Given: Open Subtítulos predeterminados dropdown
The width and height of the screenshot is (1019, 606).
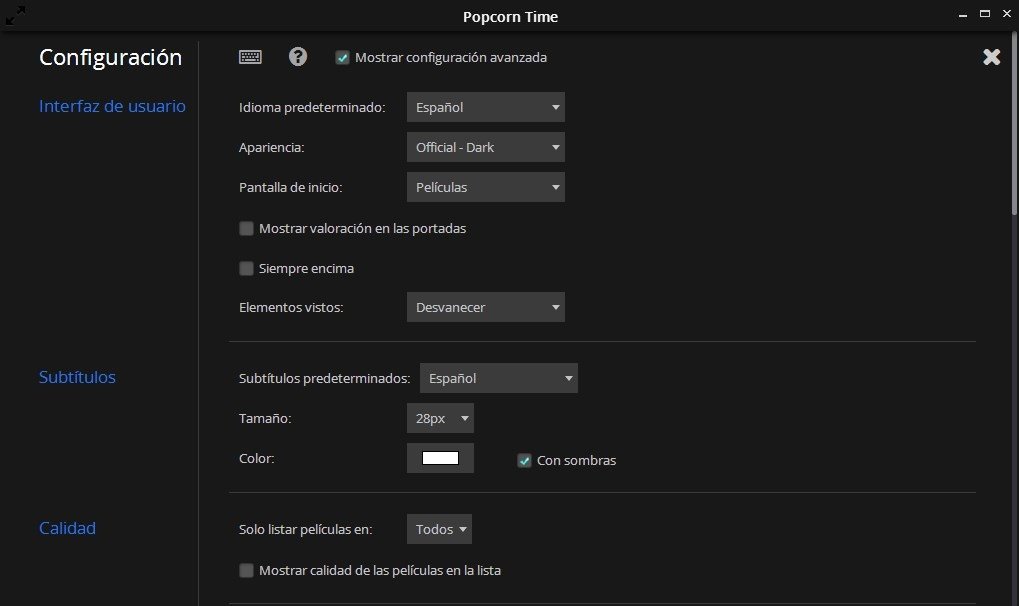Looking at the screenshot, I should [x=498, y=378].
